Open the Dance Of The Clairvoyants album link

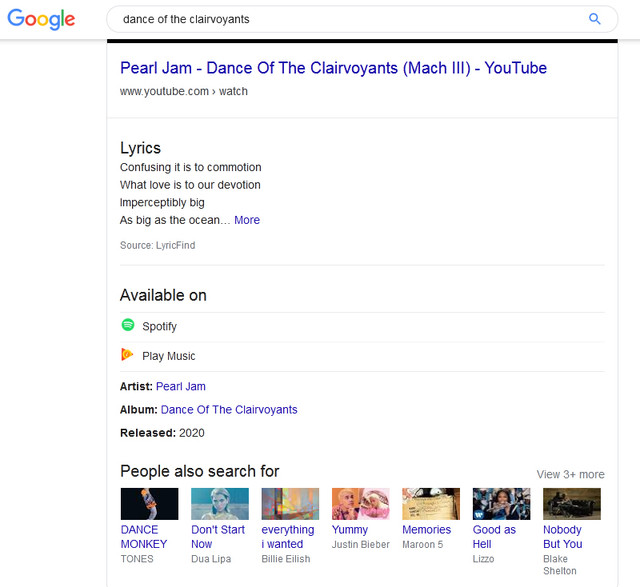point(229,409)
